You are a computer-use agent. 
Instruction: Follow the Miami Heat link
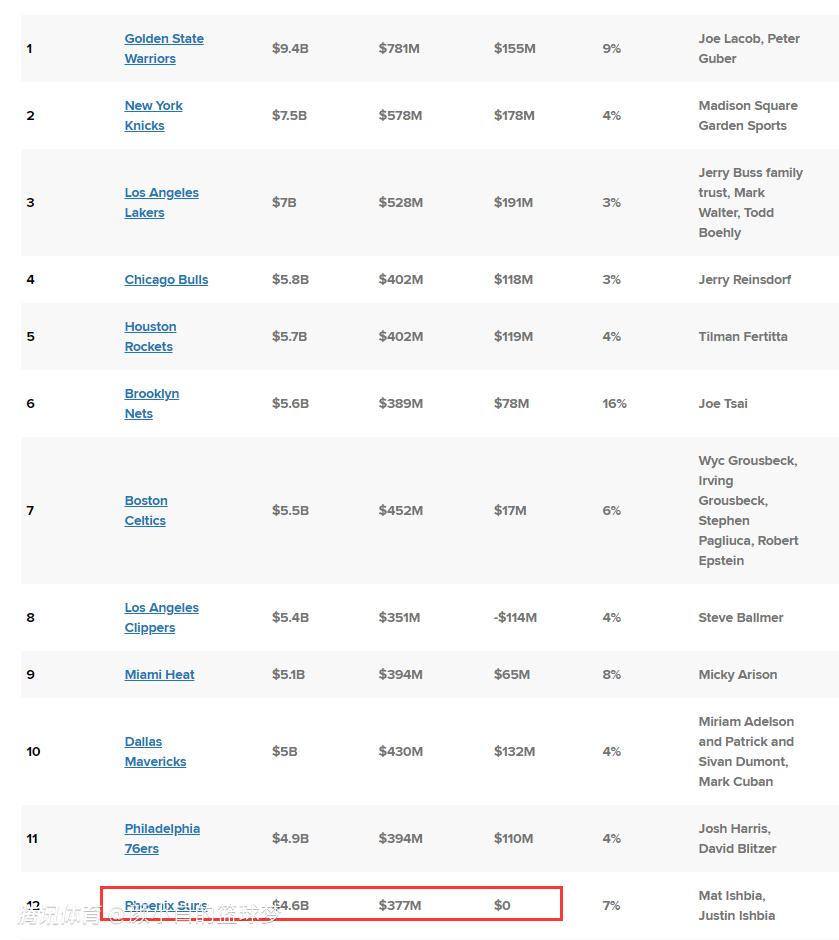159,675
